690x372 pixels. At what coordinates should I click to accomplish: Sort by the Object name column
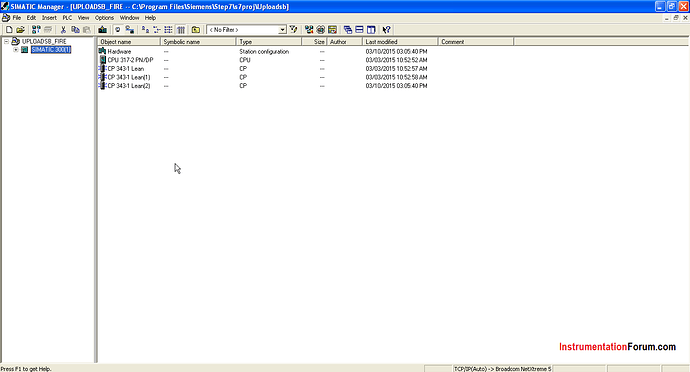(x=129, y=42)
